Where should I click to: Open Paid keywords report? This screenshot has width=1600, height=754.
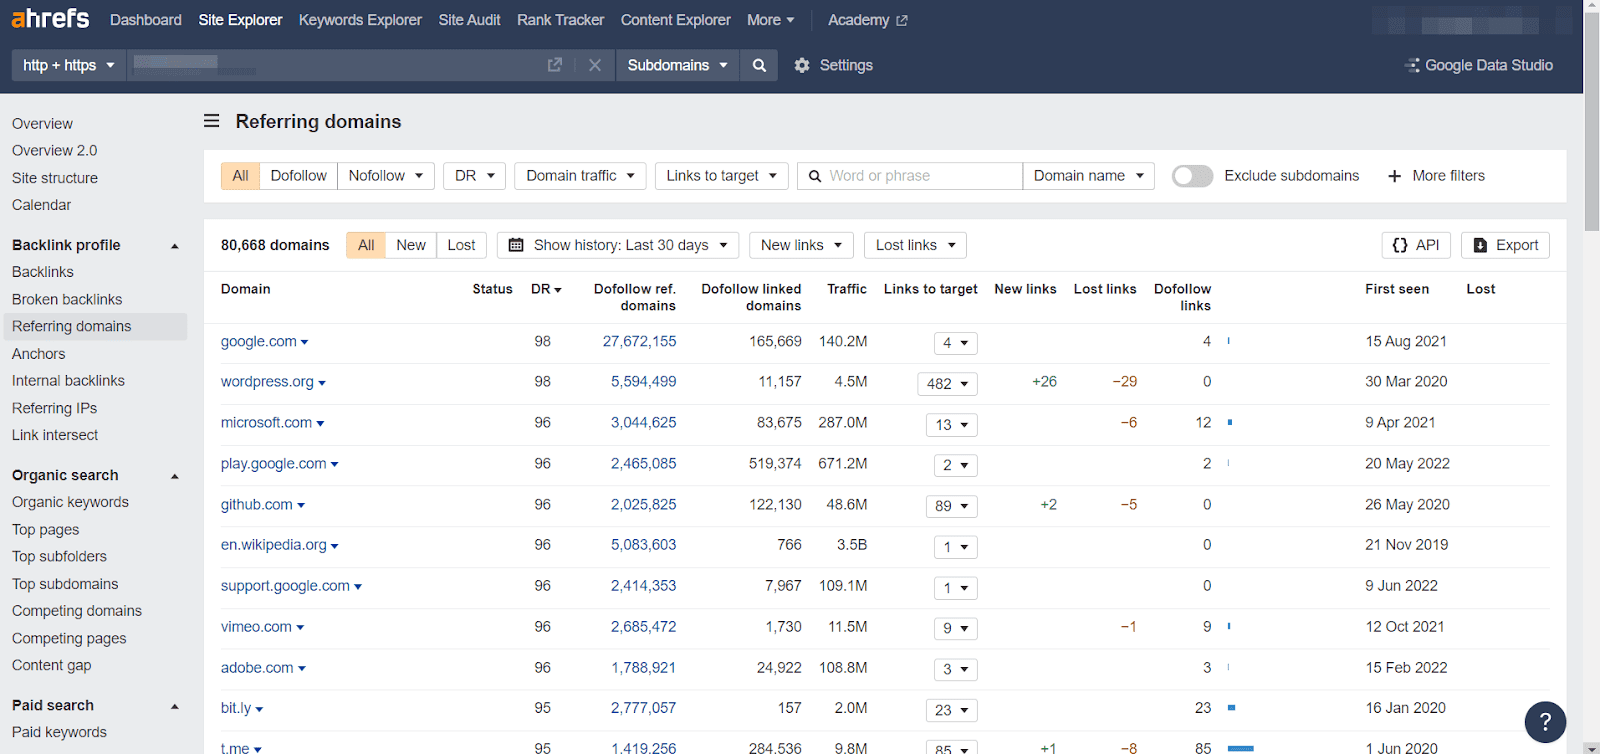click(59, 732)
